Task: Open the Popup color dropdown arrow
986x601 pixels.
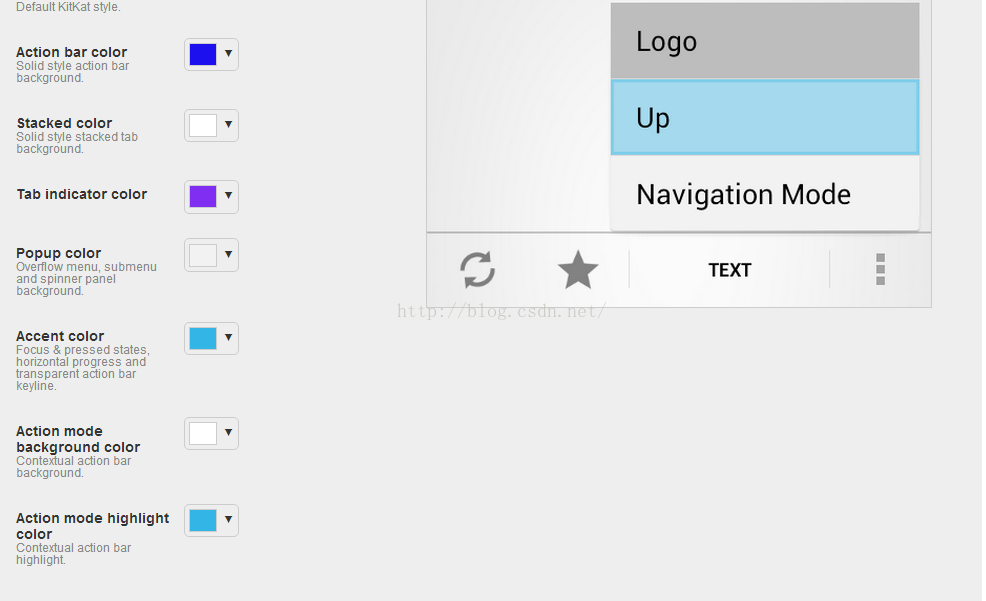Action: pos(229,255)
